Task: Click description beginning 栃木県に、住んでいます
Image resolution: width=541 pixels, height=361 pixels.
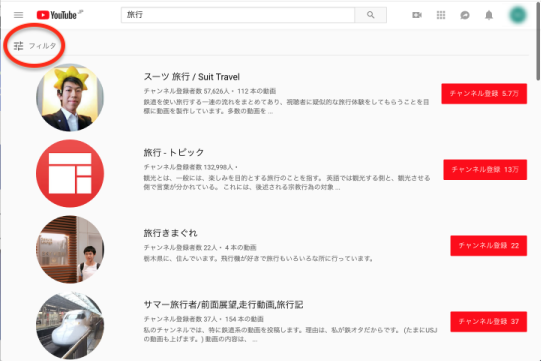Action: pos(258,258)
